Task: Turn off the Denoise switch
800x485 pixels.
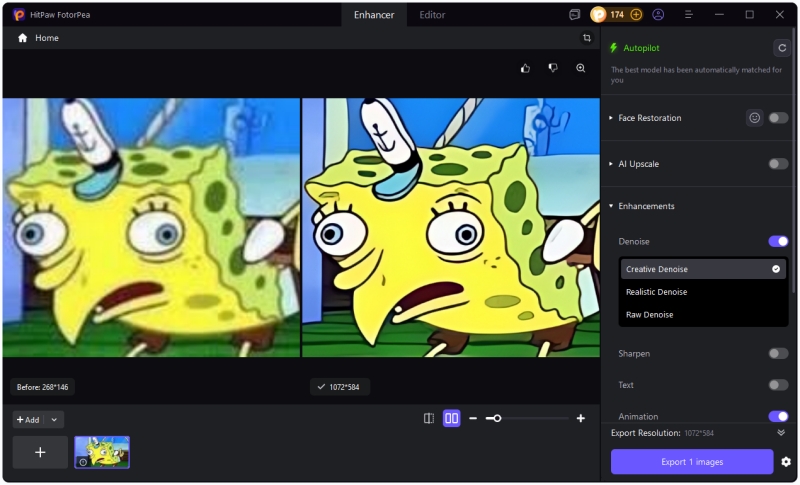Action: 779,241
